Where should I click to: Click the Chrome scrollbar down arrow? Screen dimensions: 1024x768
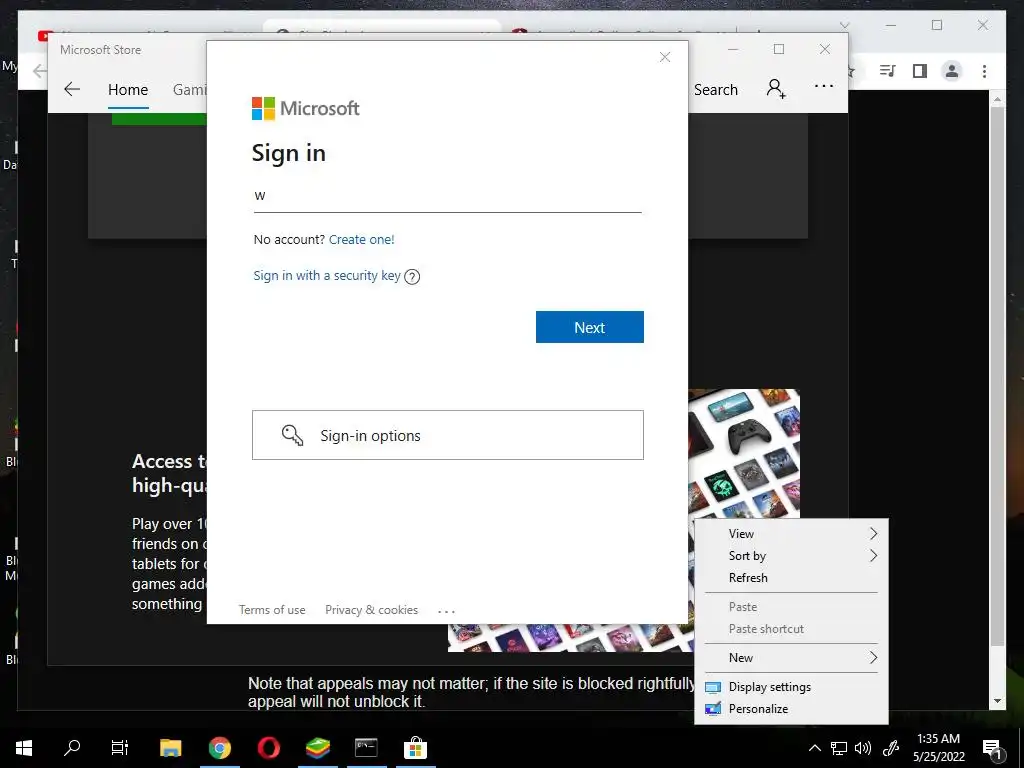click(997, 701)
